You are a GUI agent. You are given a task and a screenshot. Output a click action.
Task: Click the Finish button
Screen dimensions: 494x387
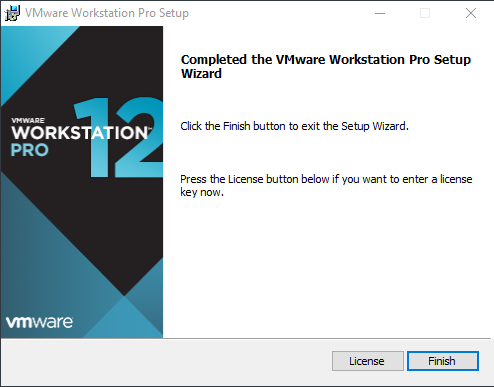click(x=443, y=361)
